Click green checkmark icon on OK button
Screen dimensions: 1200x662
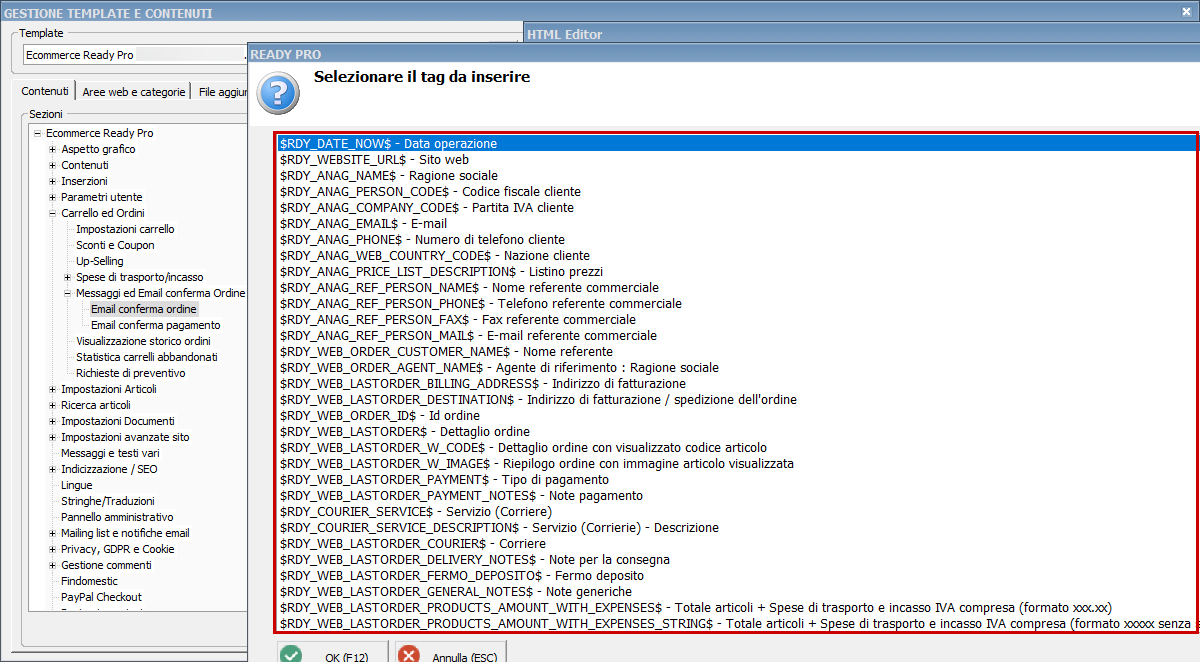(291, 656)
